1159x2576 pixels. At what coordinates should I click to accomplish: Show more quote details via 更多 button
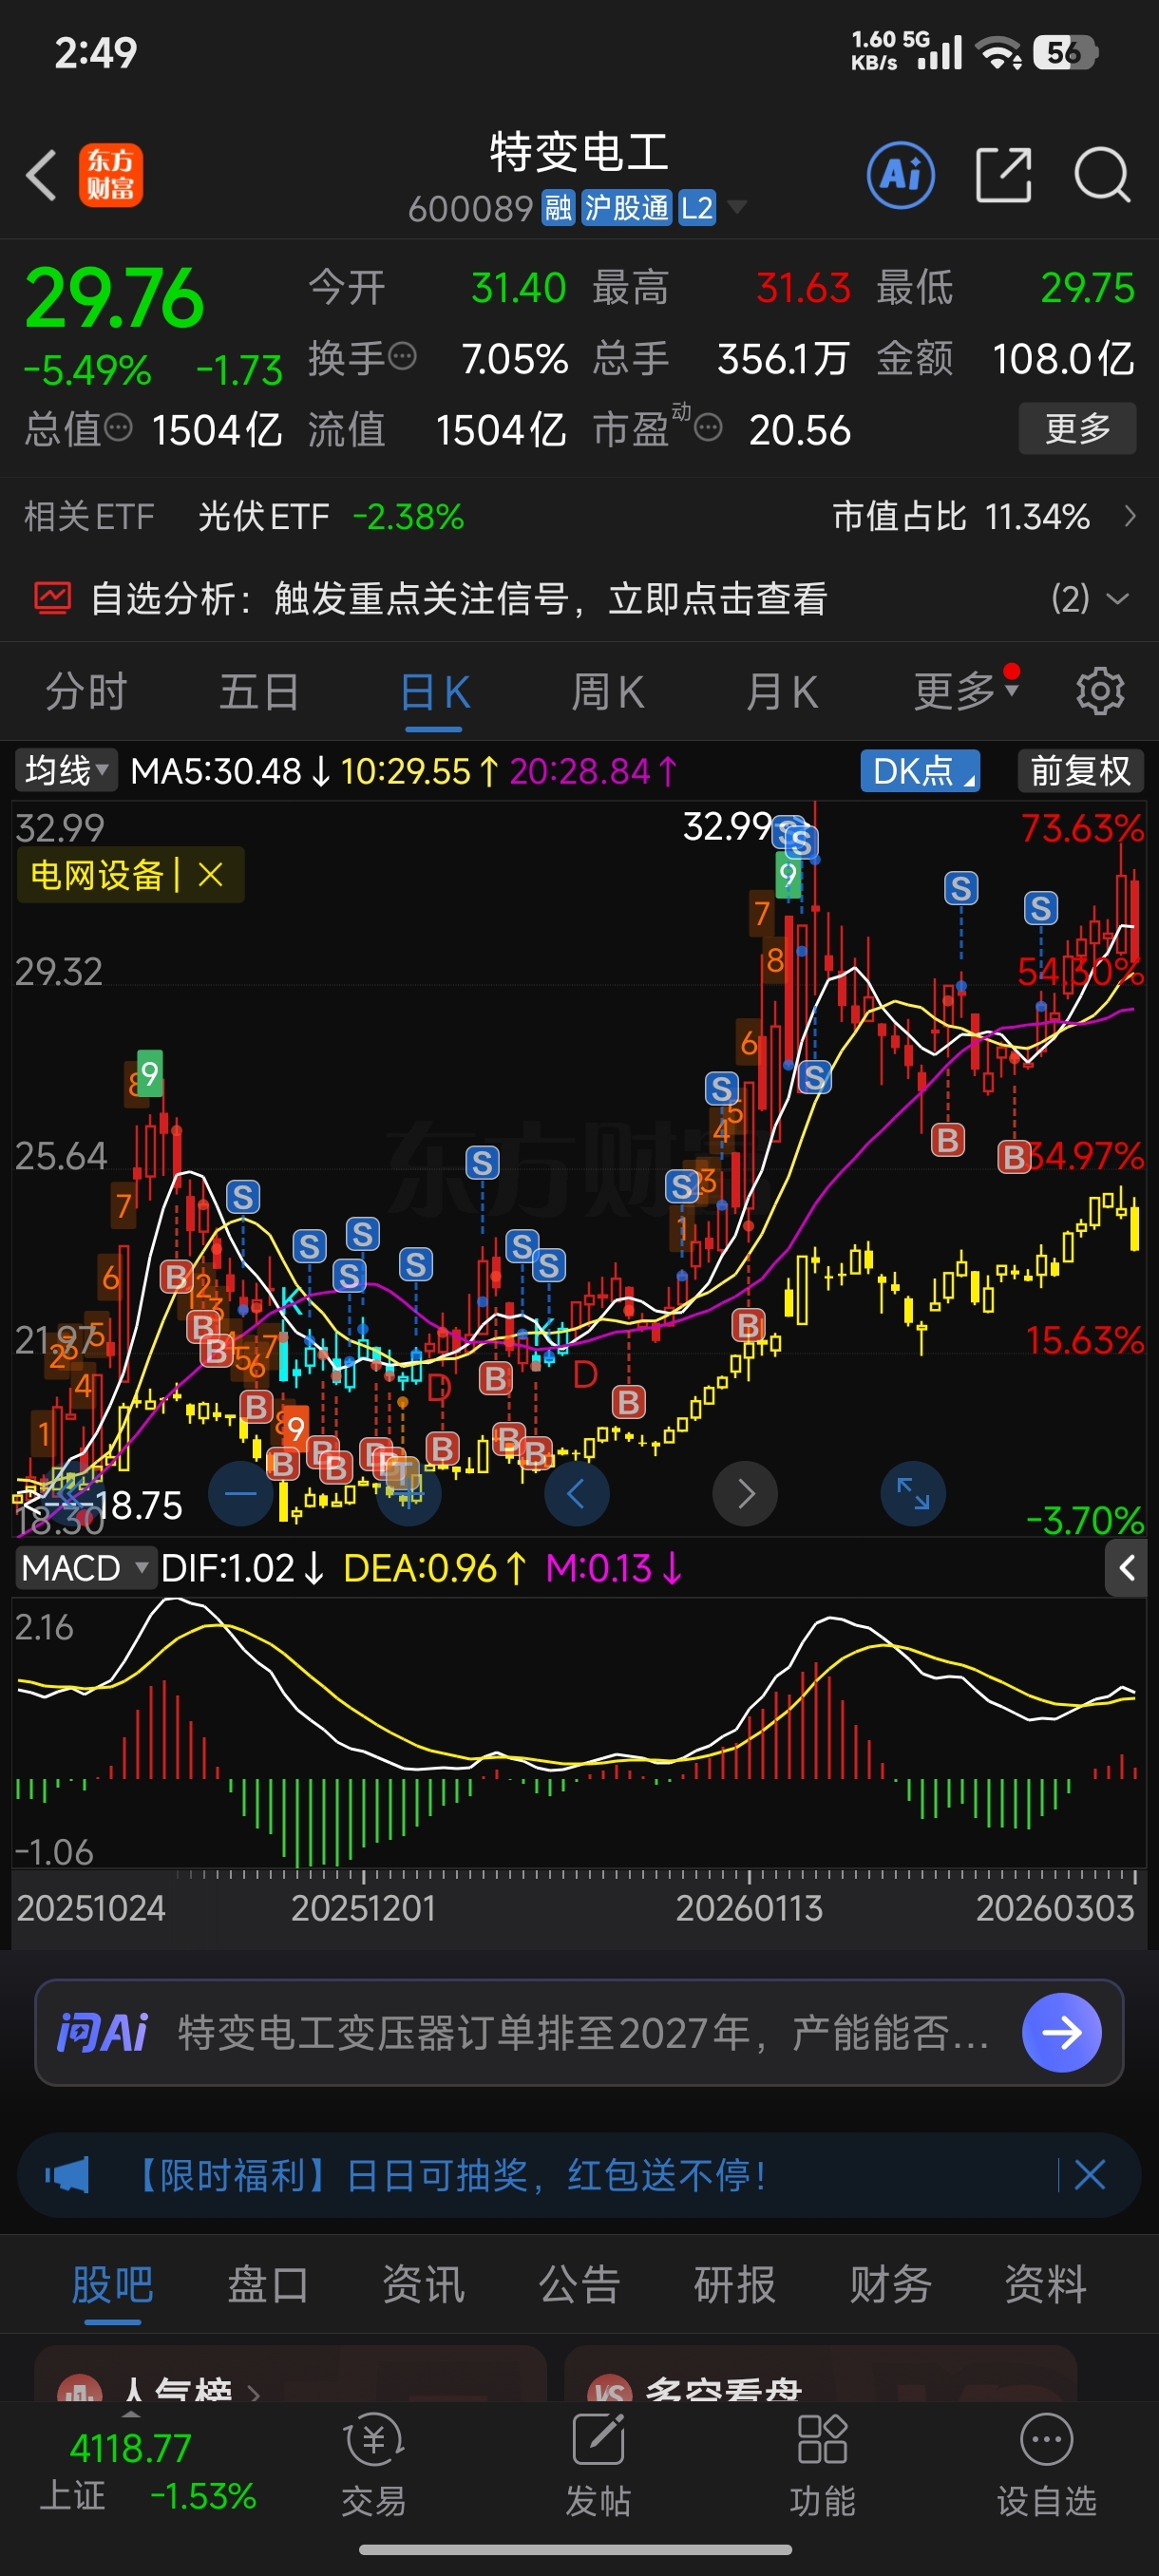(1077, 429)
